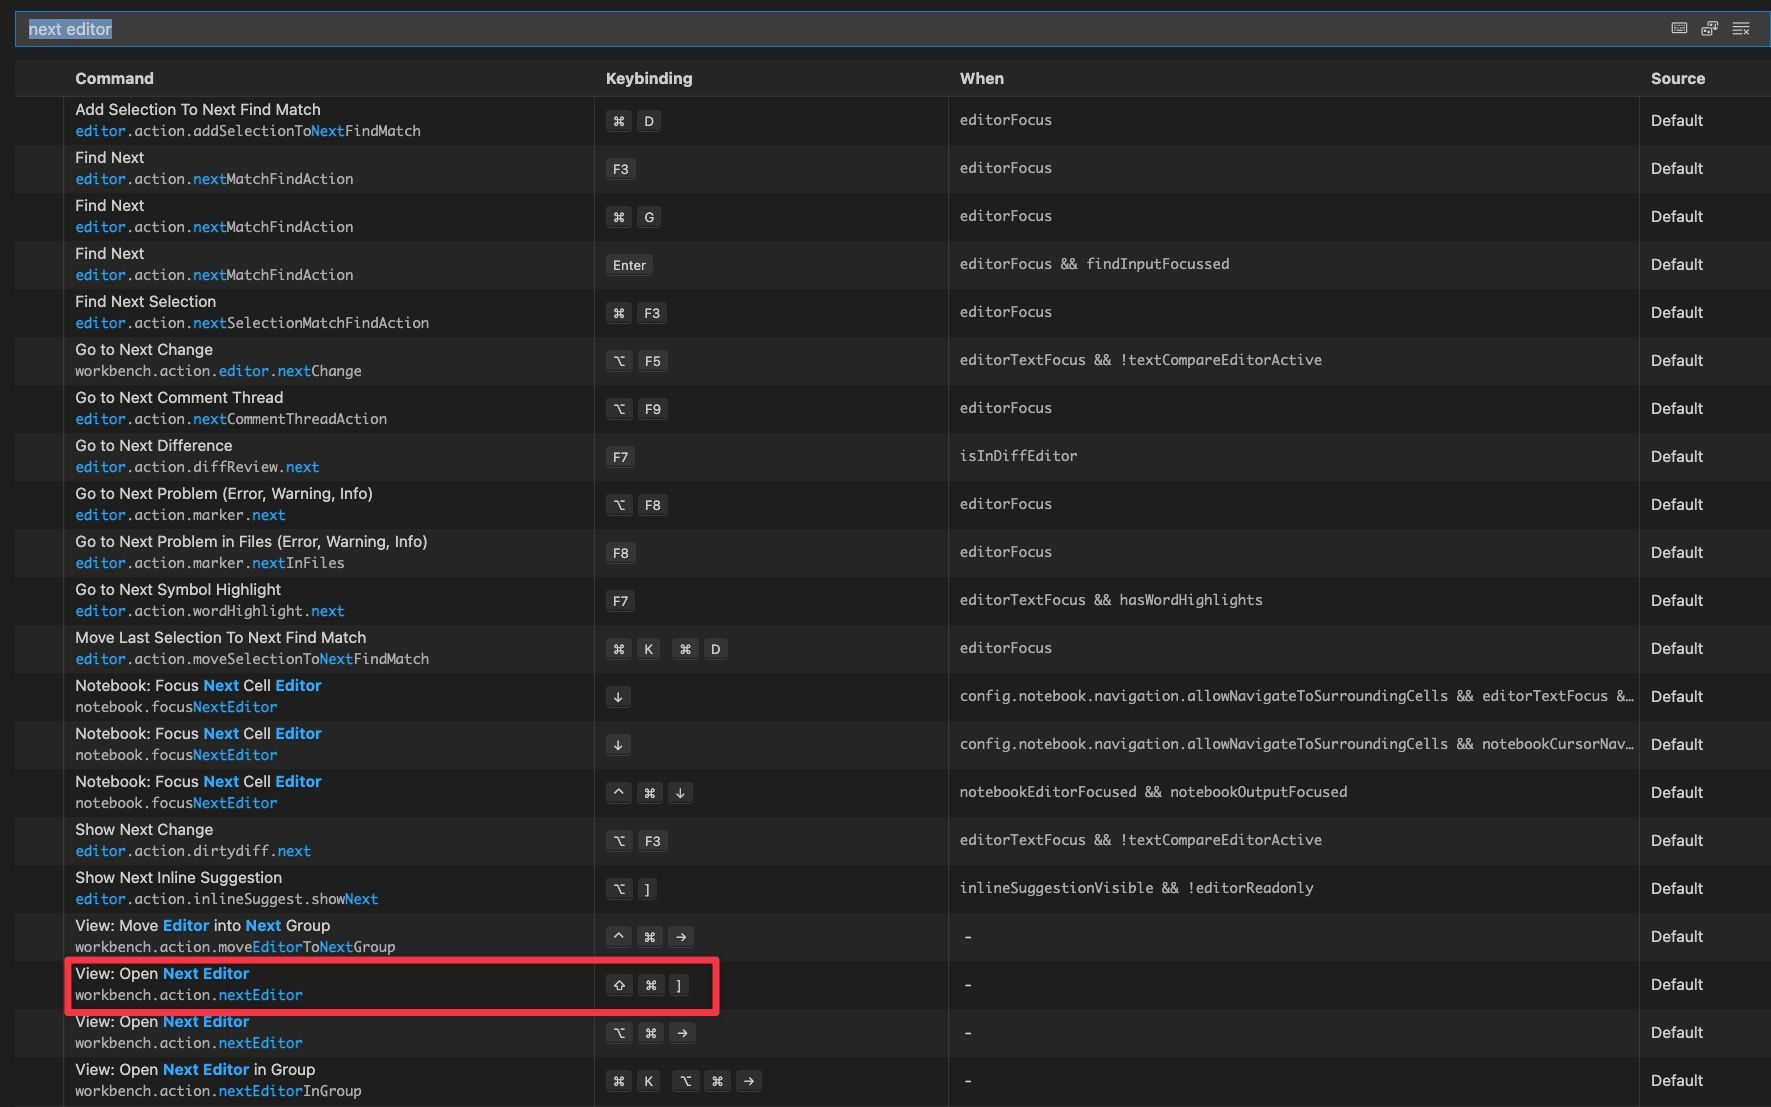Click the Enter keybinding for Find Next
1771x1107 pixels.
click(629, 265)
